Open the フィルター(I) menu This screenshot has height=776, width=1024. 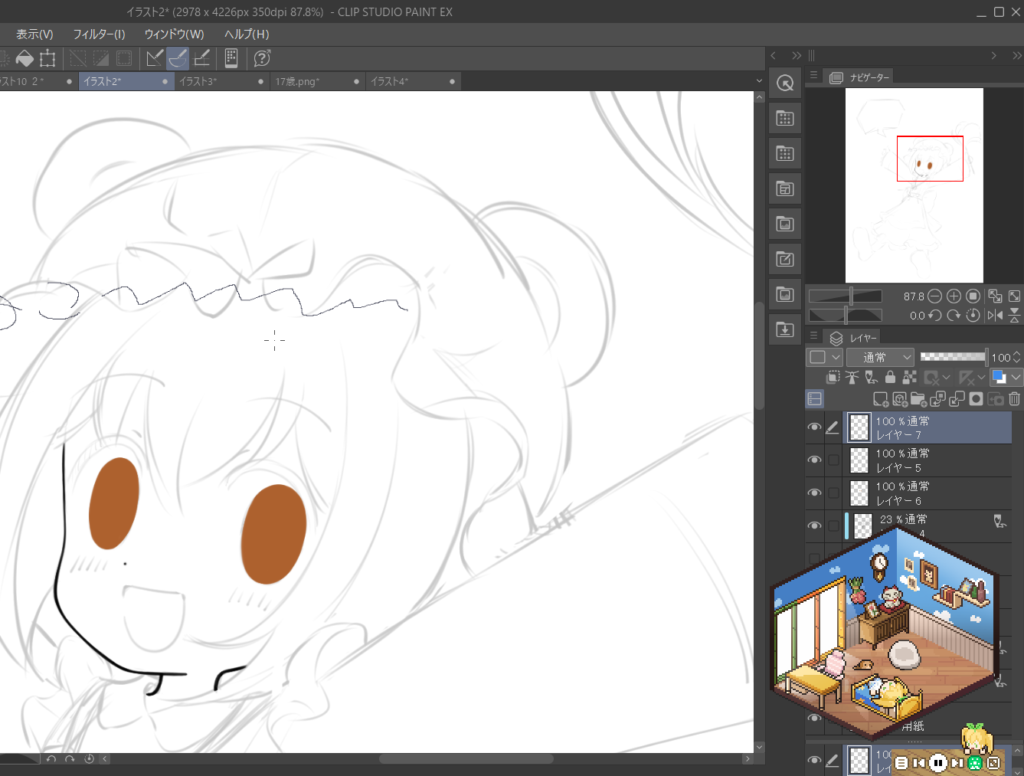coord(99,34)
